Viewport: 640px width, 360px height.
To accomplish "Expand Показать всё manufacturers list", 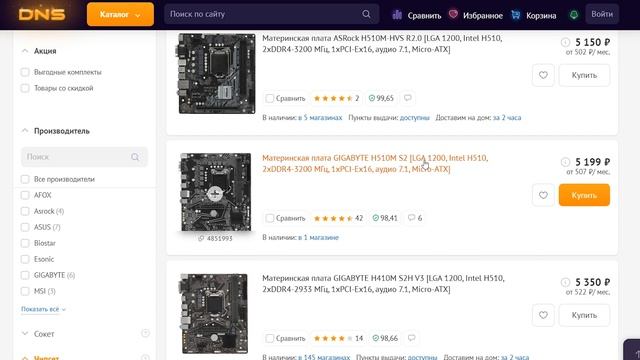I will (x=43, y=309).
